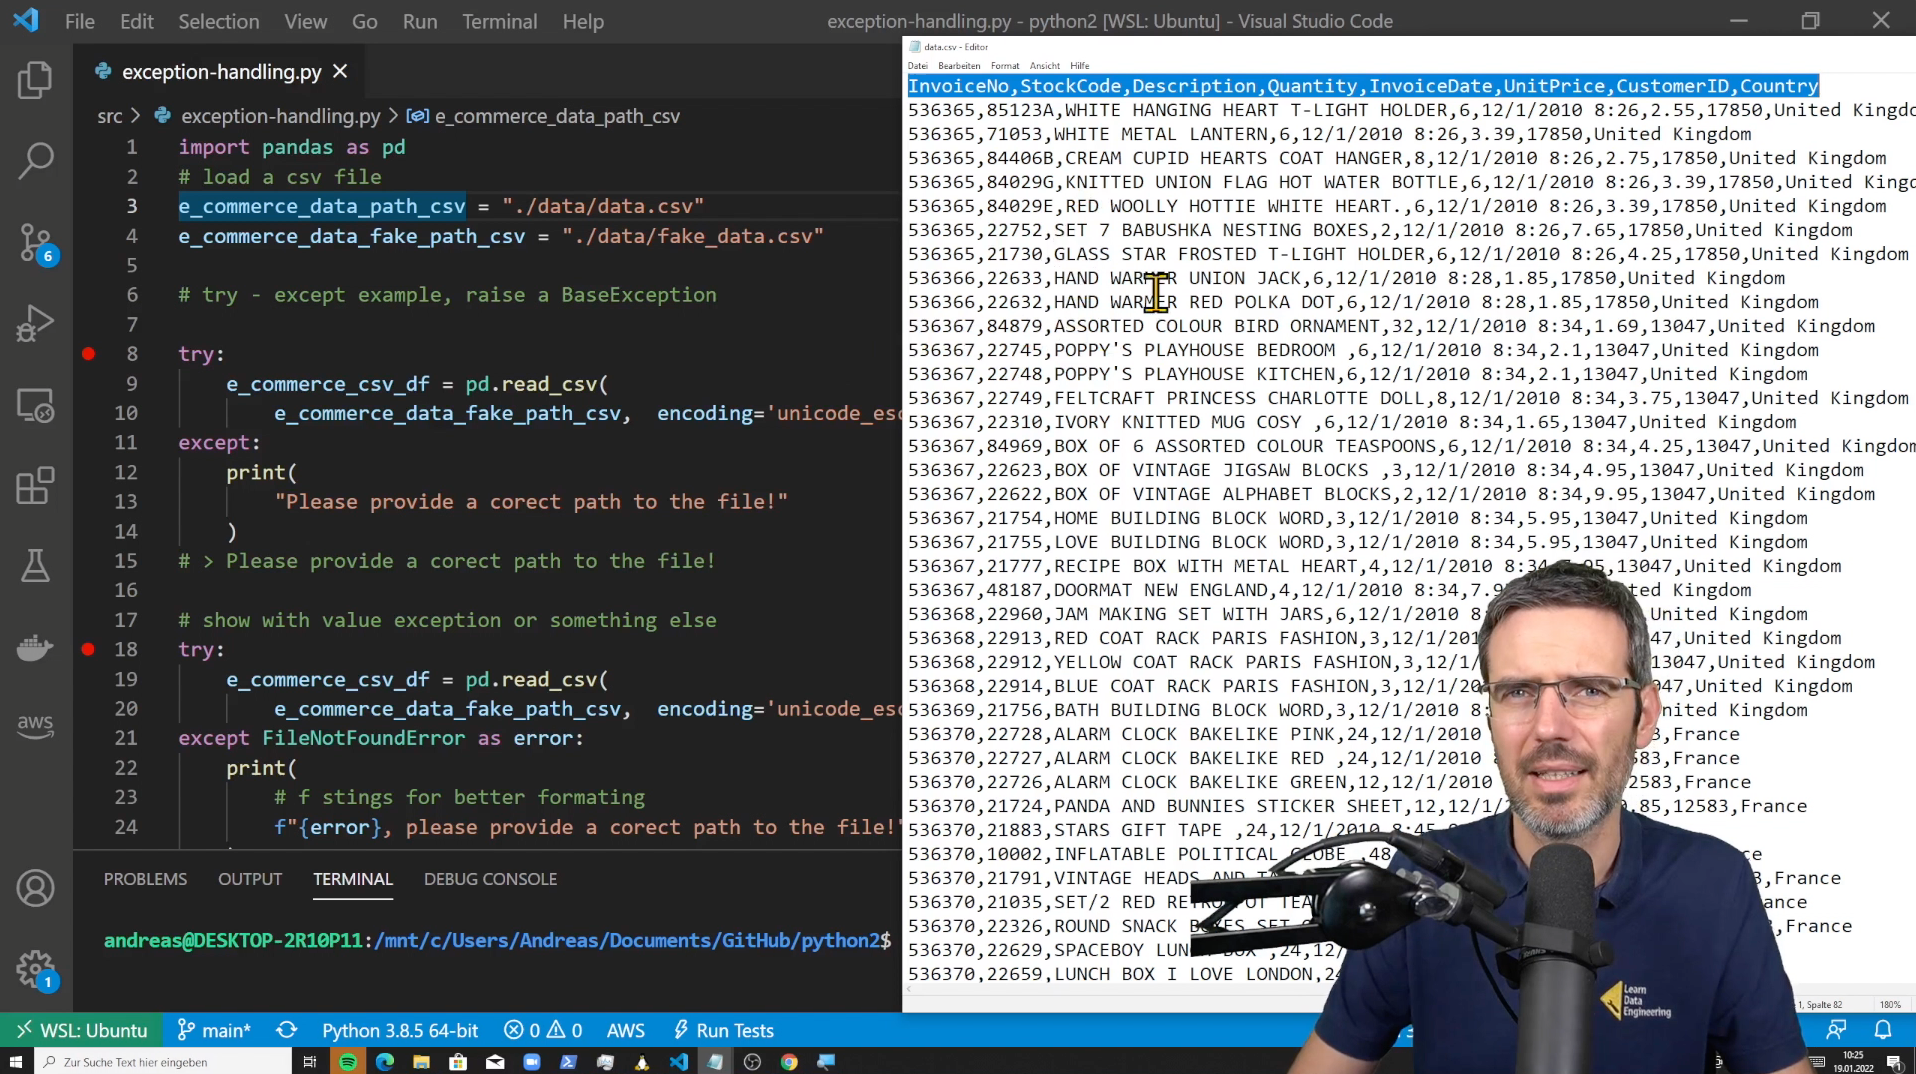The width and height of the screenshot is (1916, 1074).
Task: Click the Windows Start button
Action: pyautogui.click(x=16, y=1061)
